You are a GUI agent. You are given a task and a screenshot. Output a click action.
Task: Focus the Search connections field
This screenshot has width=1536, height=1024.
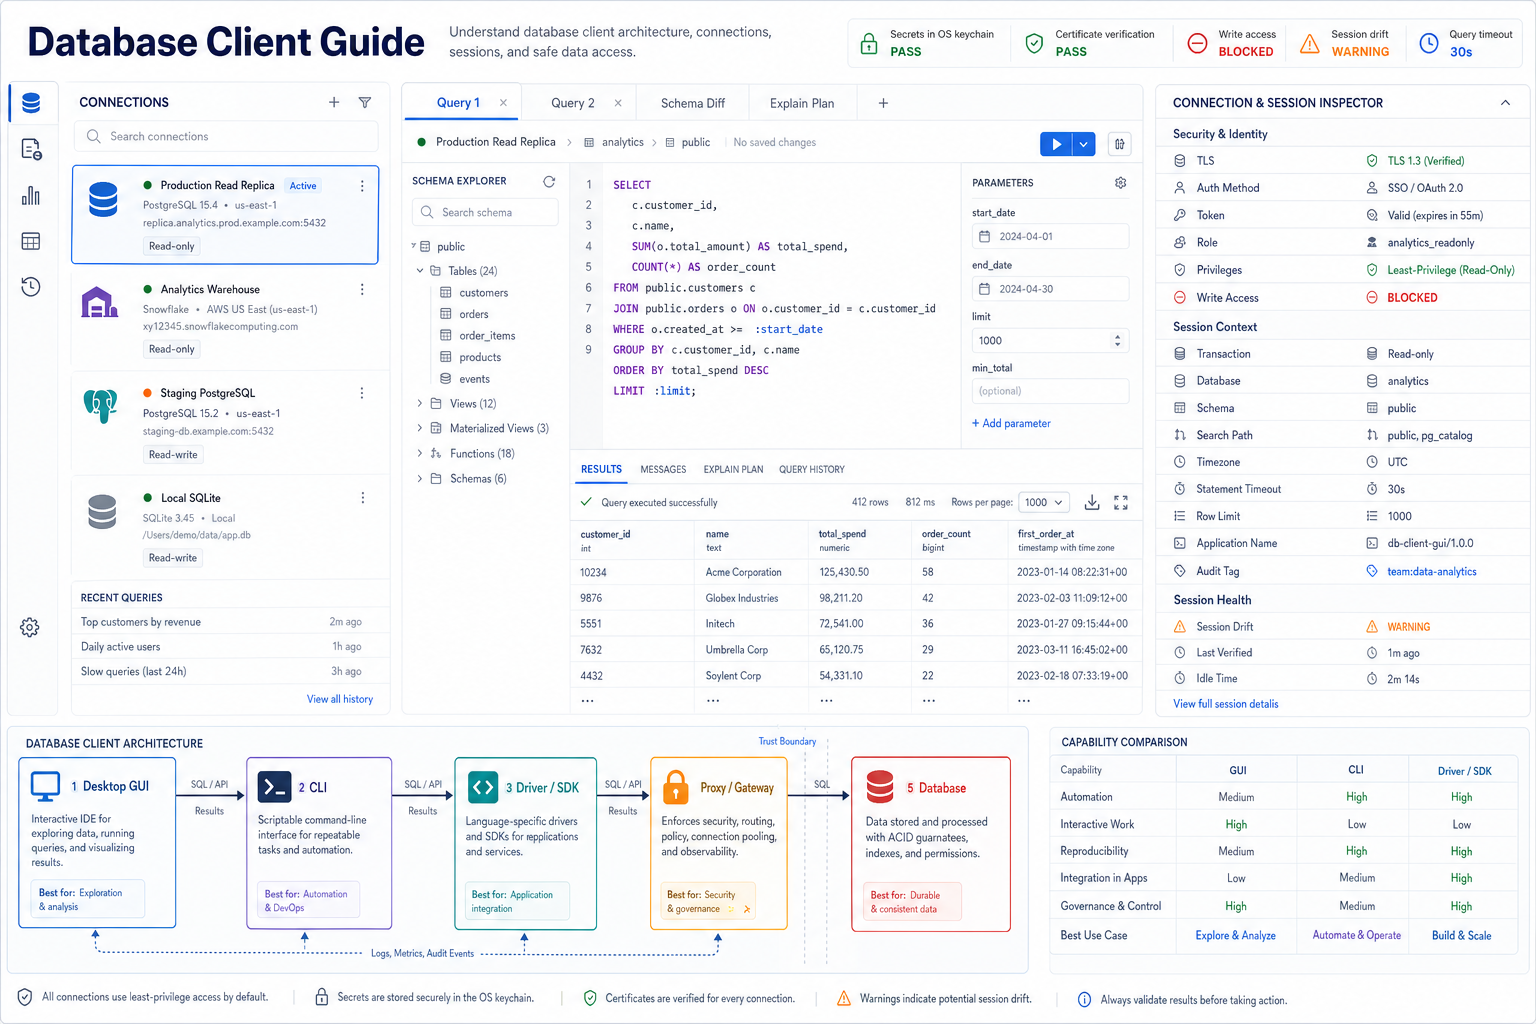[x=226, y=136]
